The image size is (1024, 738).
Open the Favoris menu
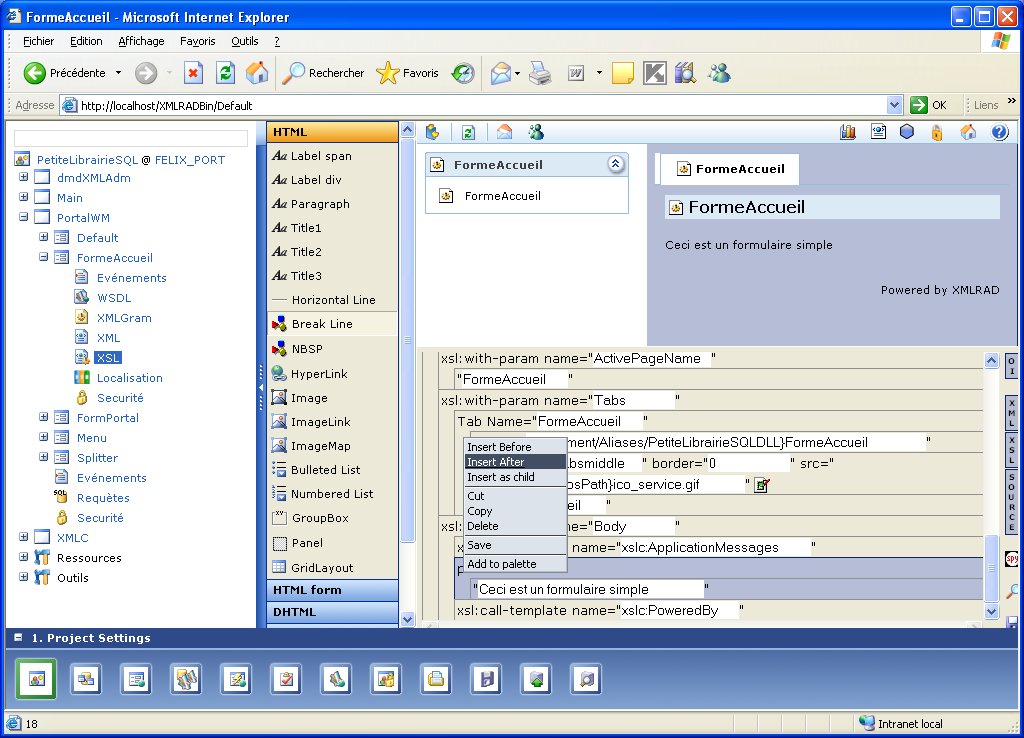(x=197, y=41)
